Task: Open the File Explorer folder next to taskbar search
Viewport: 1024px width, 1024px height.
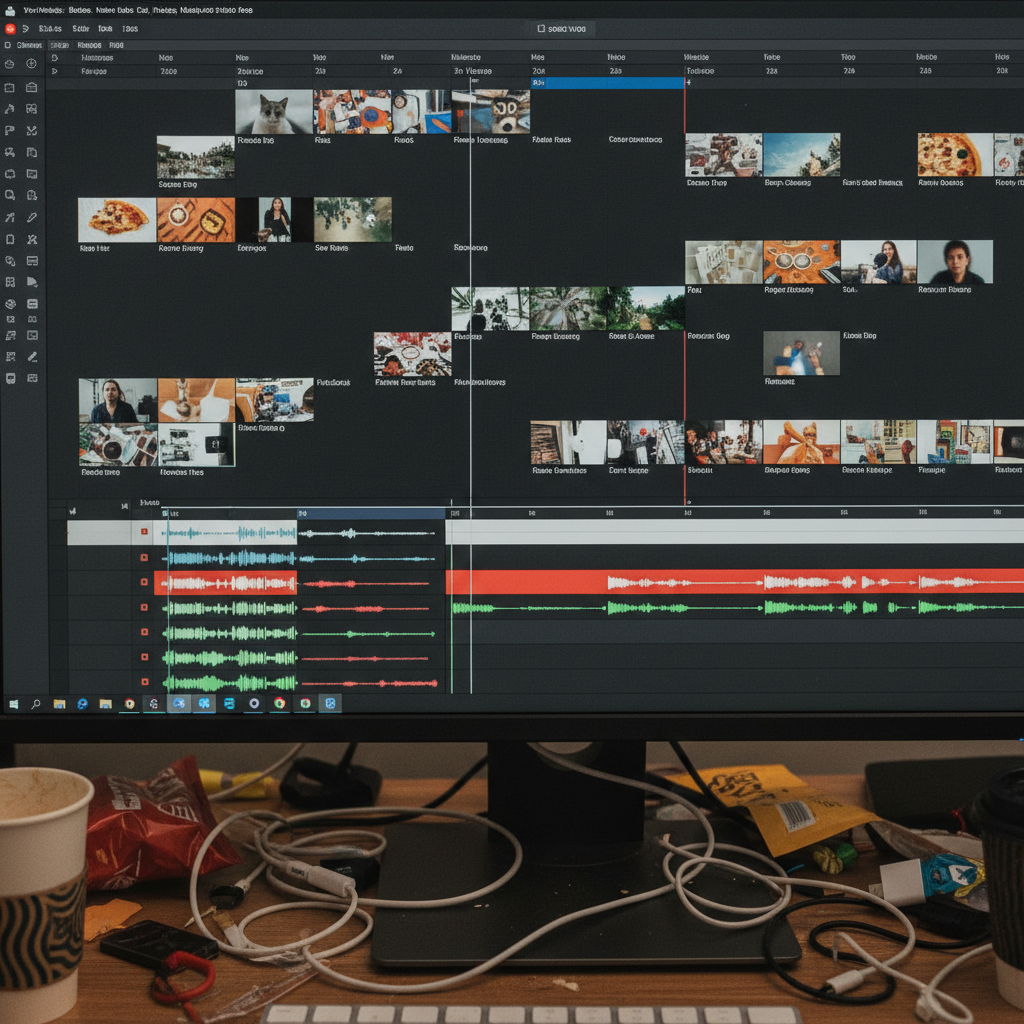Action: [59, 704]
